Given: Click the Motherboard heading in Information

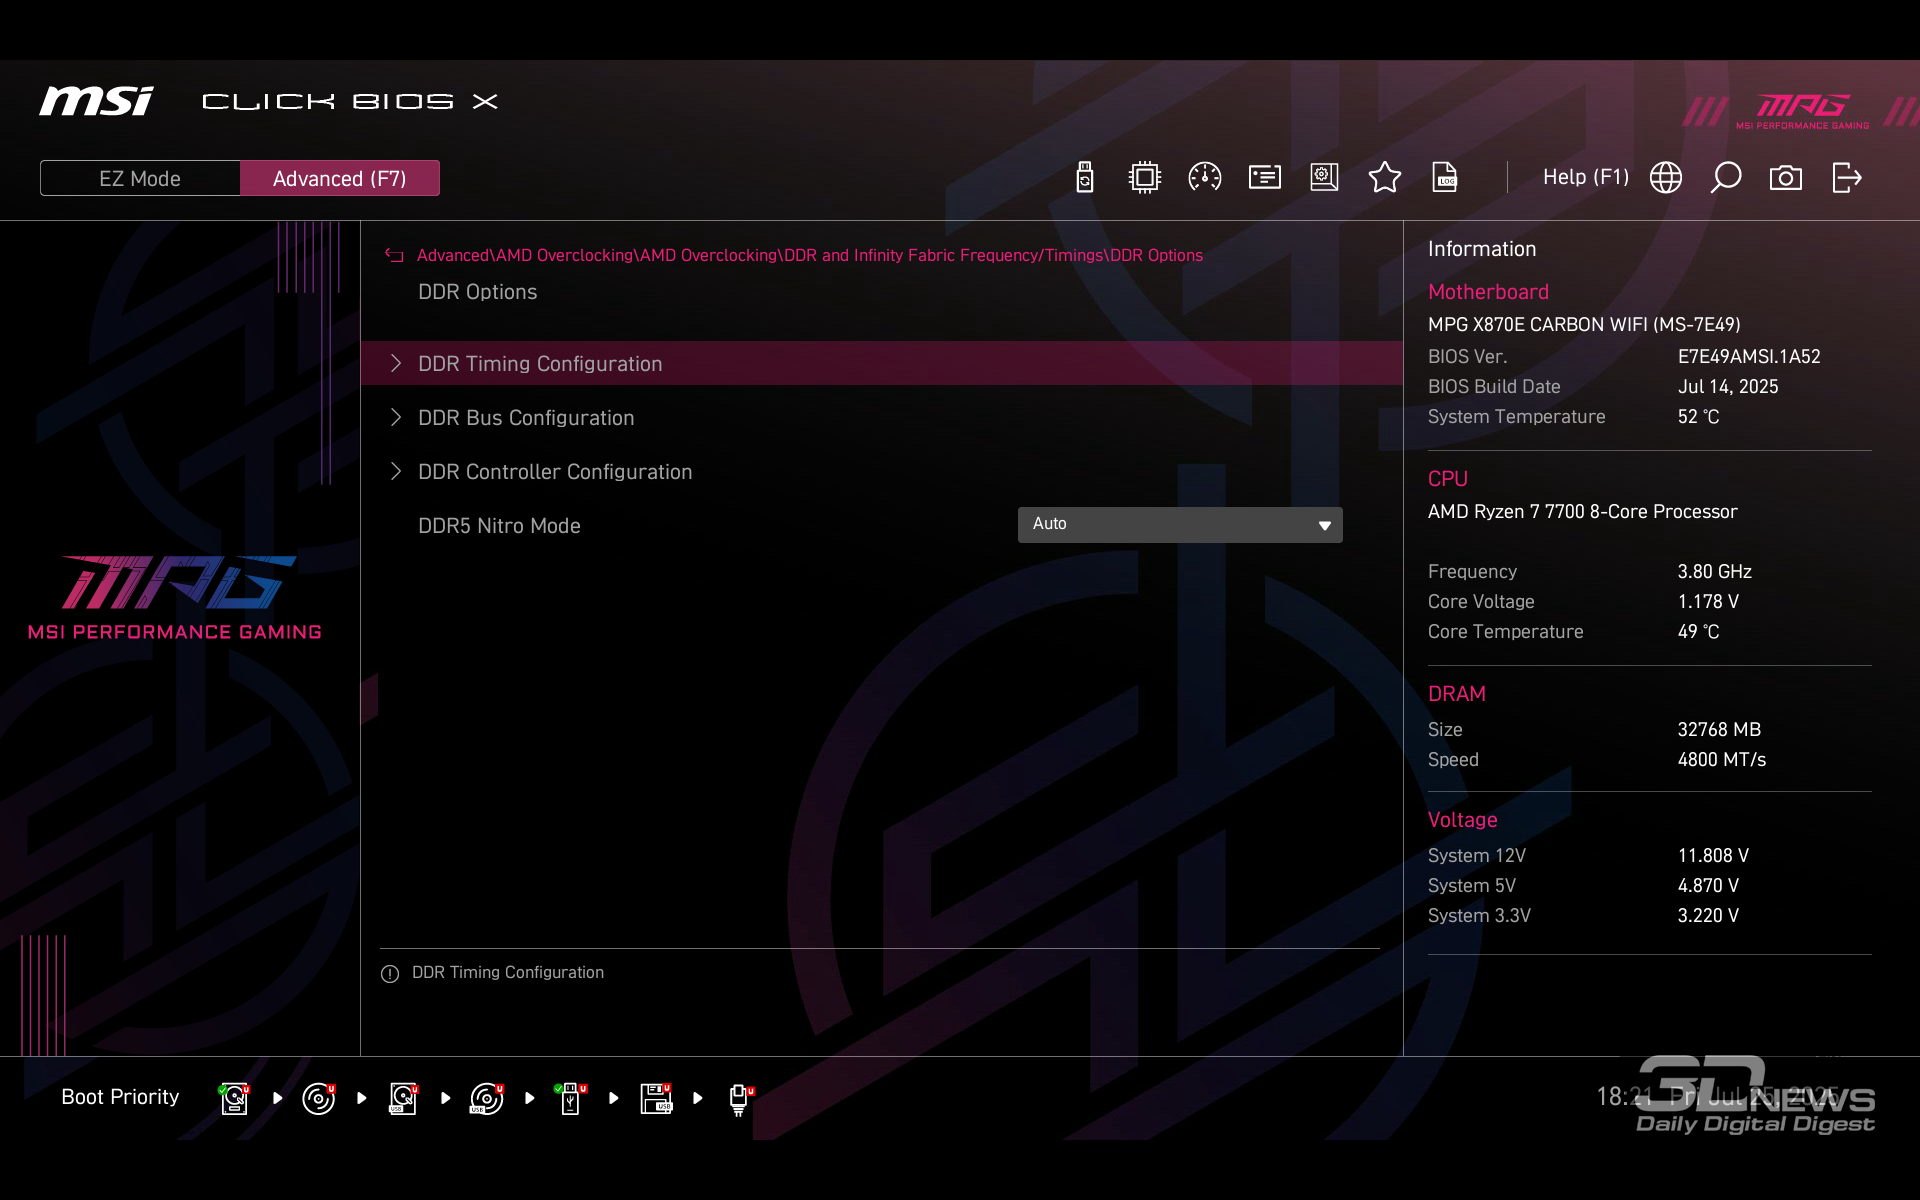Looking at the screenshot, I should pos(1488,292).
